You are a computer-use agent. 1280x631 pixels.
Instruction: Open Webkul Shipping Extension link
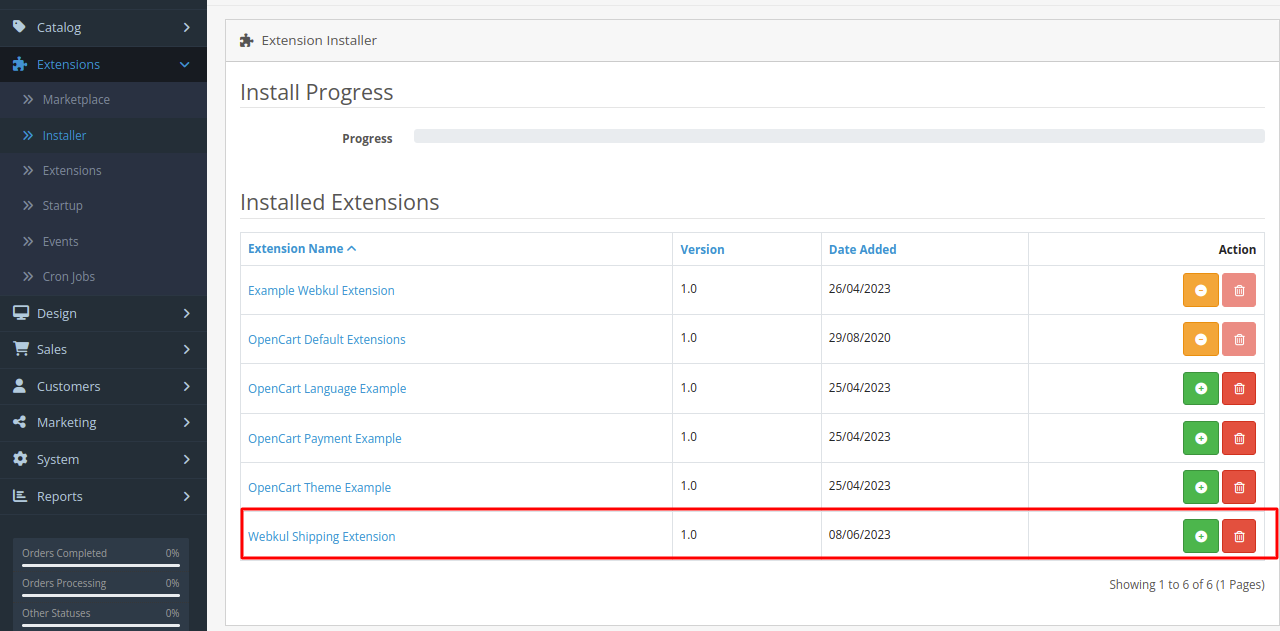point(322,537)
